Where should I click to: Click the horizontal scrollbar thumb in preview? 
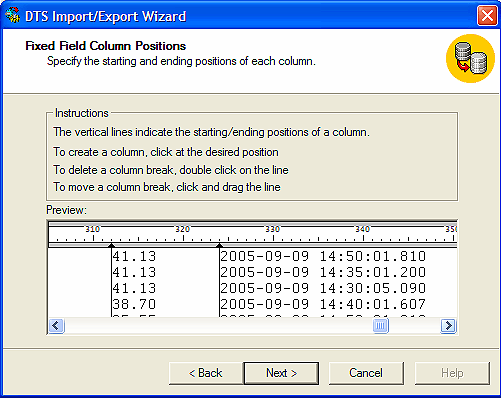coord(380,325)
